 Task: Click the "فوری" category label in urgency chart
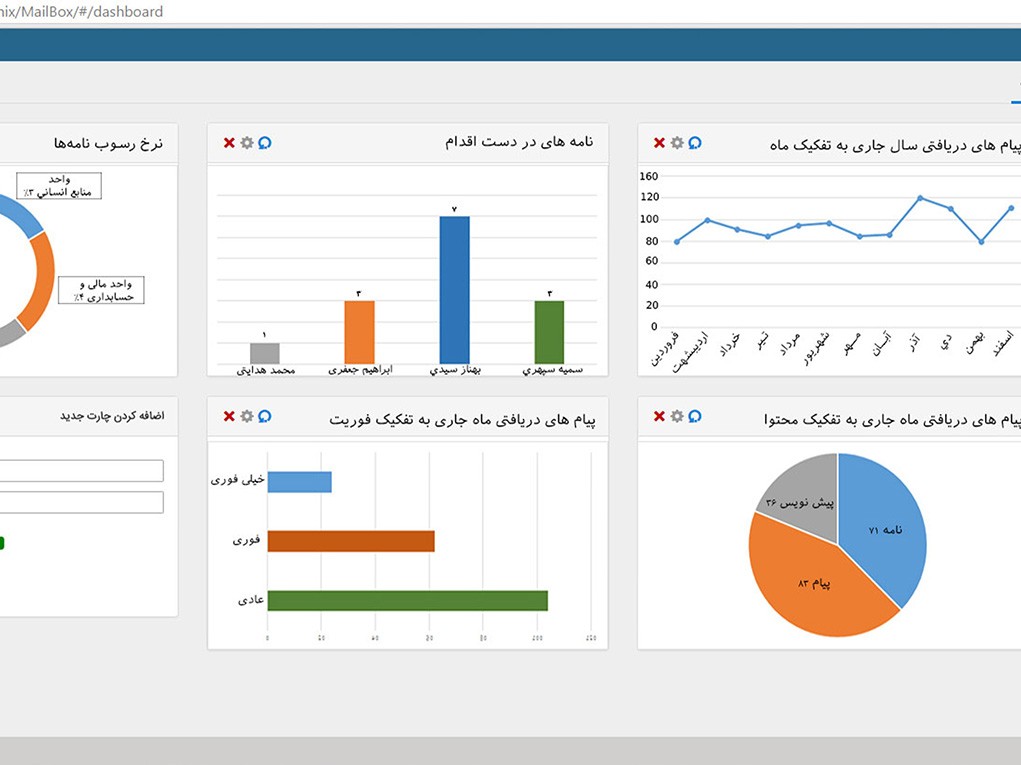point(246,540)
